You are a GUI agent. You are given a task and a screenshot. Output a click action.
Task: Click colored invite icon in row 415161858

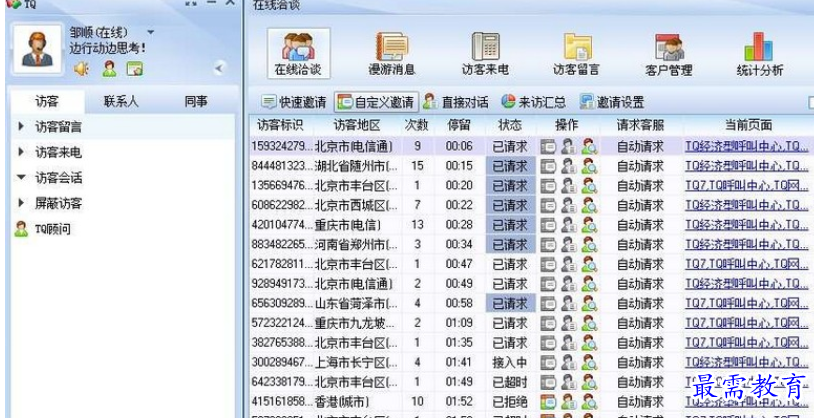click(x=548, y=401)
